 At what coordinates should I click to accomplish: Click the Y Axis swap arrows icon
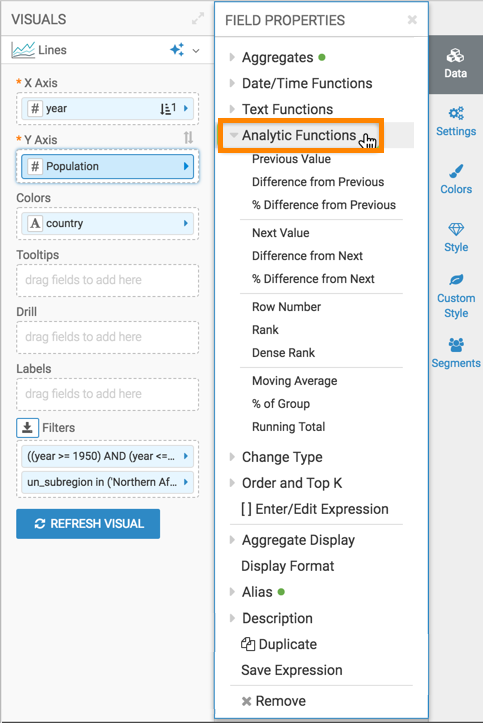188,137
